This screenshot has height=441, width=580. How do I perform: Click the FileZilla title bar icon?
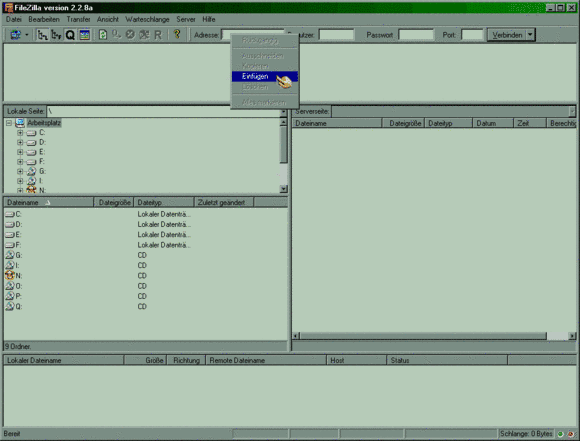click(8, 8)
